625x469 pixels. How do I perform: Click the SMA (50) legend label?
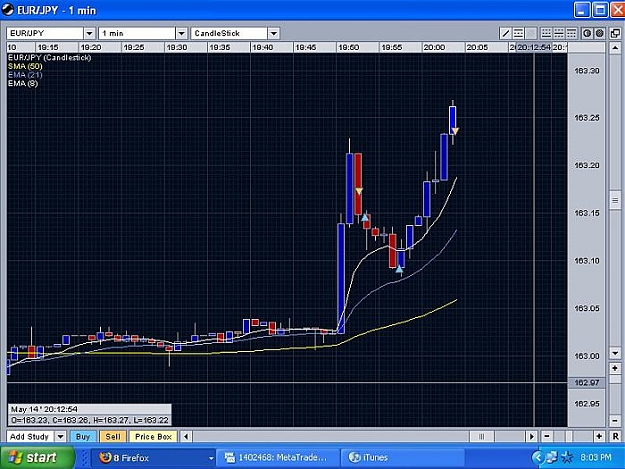pyautogui.click(x=25, y=66)
